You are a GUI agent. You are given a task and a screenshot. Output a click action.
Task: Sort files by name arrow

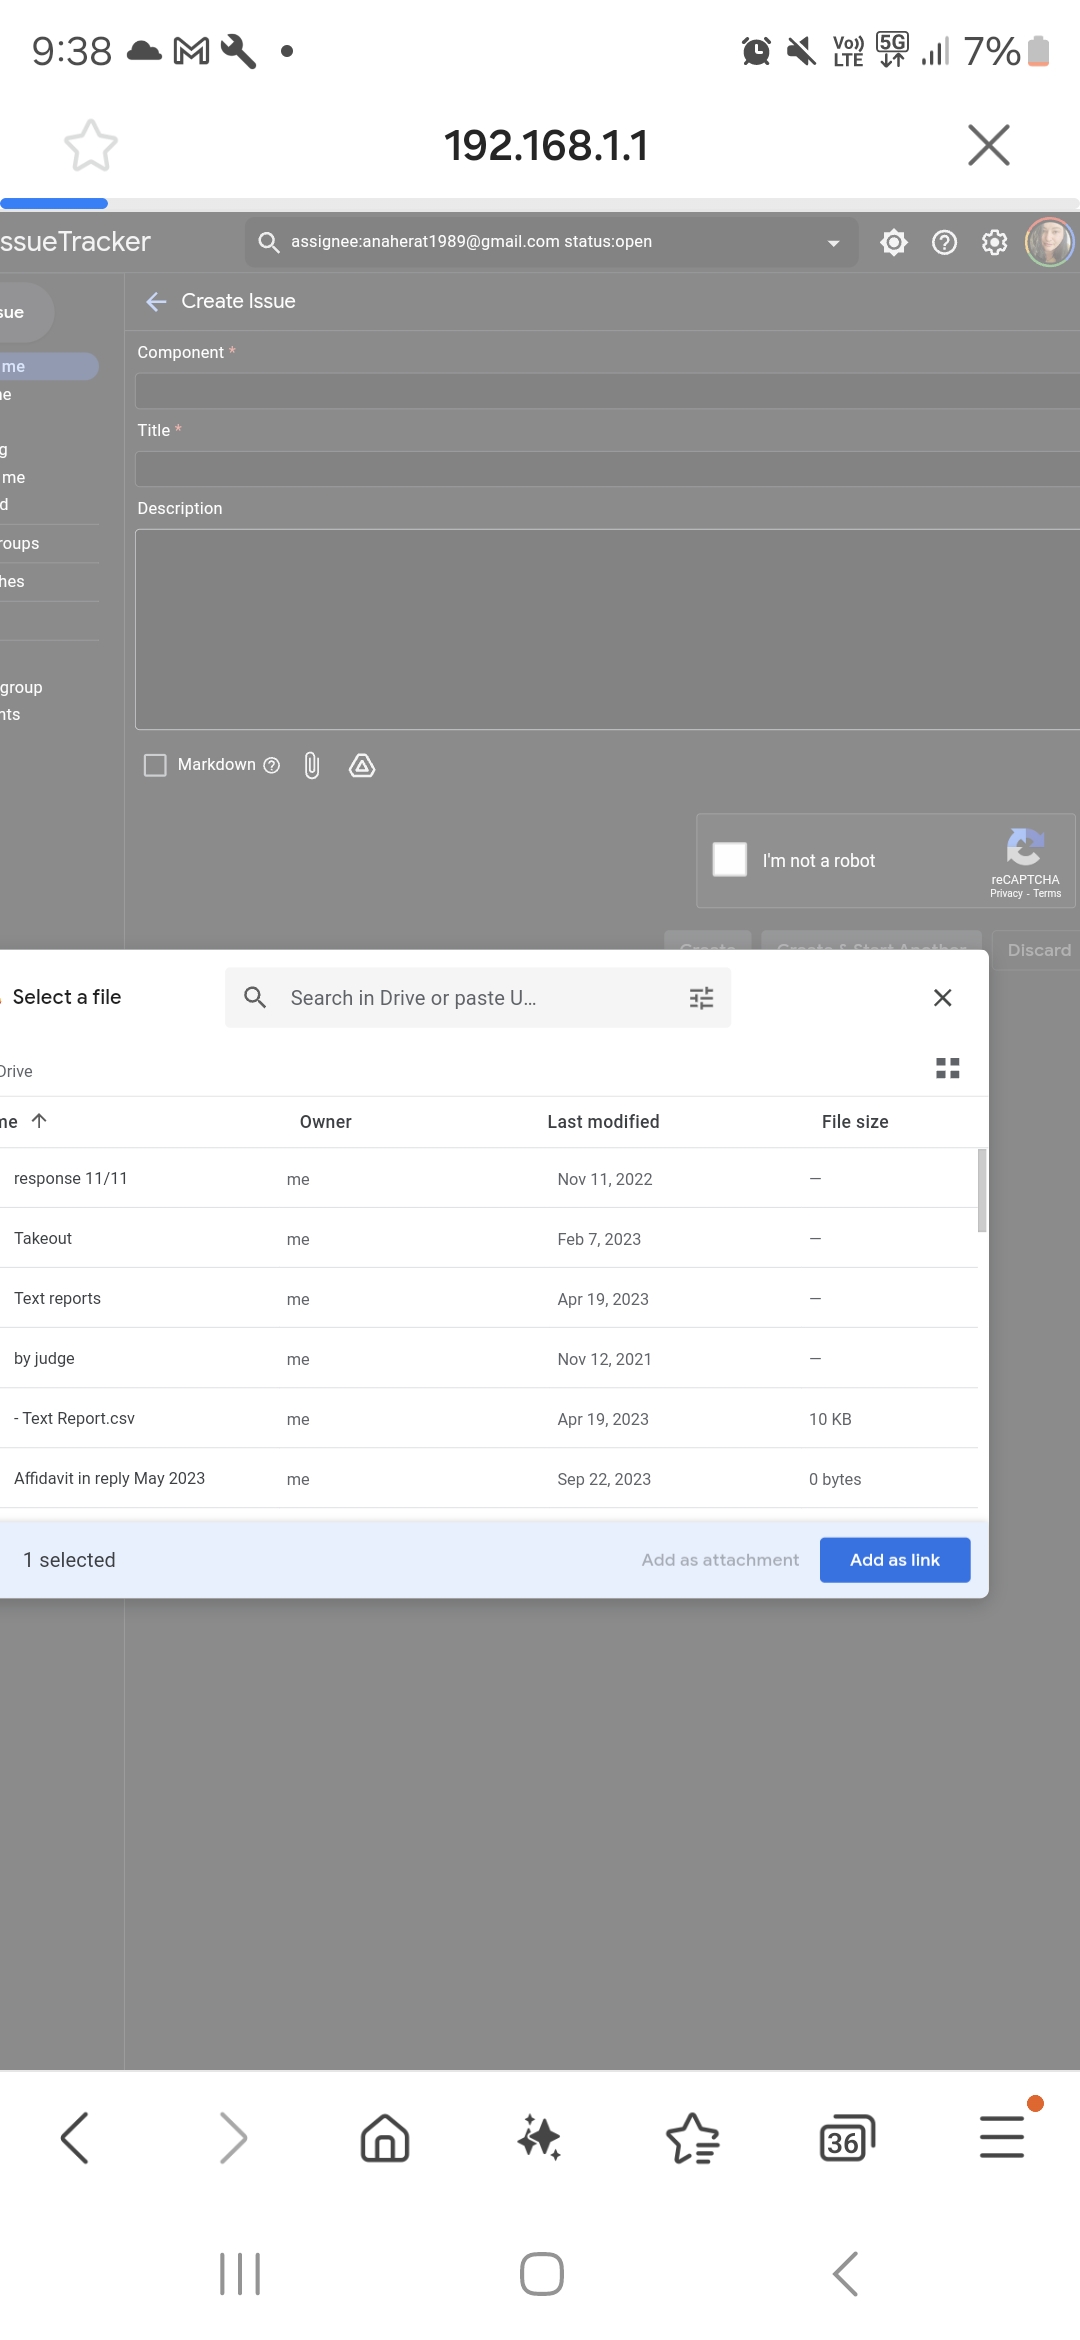tap(39, 1121)
